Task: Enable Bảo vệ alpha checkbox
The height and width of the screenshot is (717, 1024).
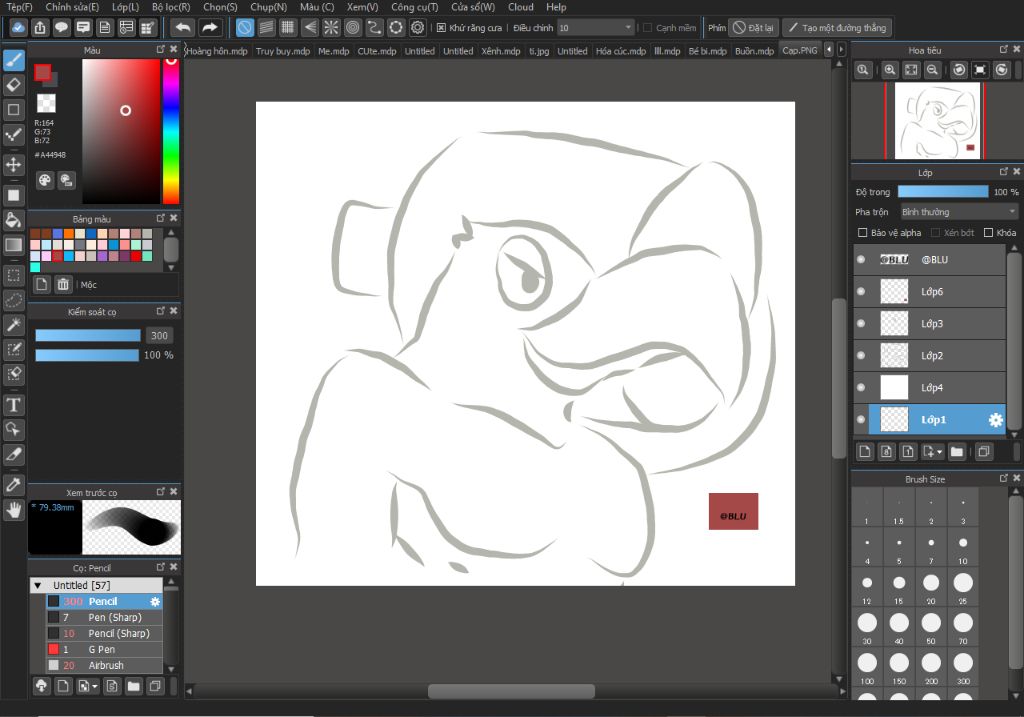Action: click(x=862, y=232)
